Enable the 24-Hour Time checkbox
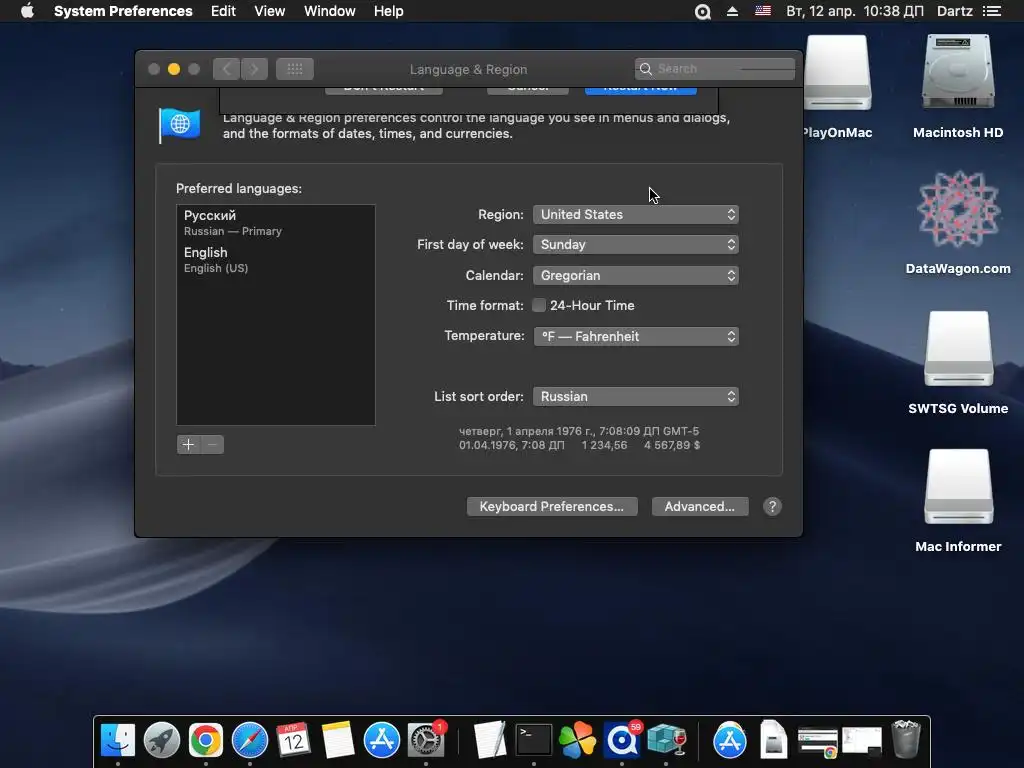 point(539,305)
